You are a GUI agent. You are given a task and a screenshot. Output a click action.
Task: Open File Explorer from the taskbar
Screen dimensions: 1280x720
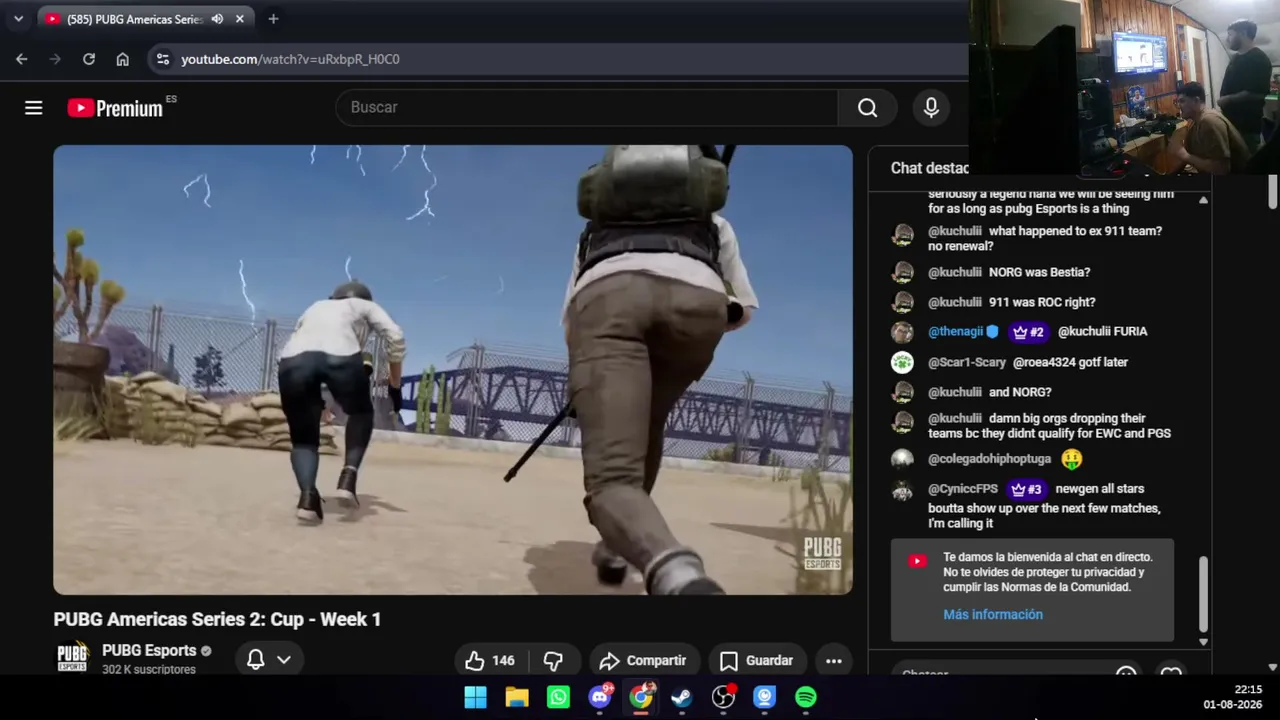coord(517,697)
